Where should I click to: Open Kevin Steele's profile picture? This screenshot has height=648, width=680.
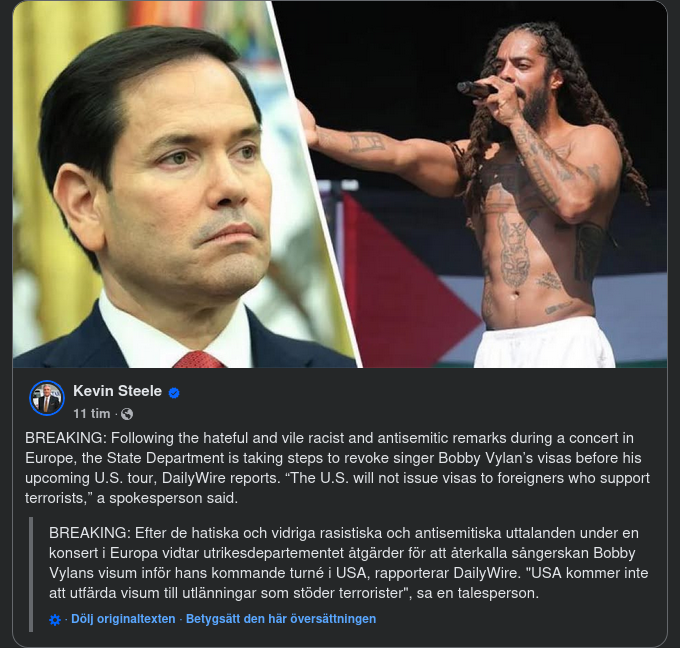[x=47, y=398]
